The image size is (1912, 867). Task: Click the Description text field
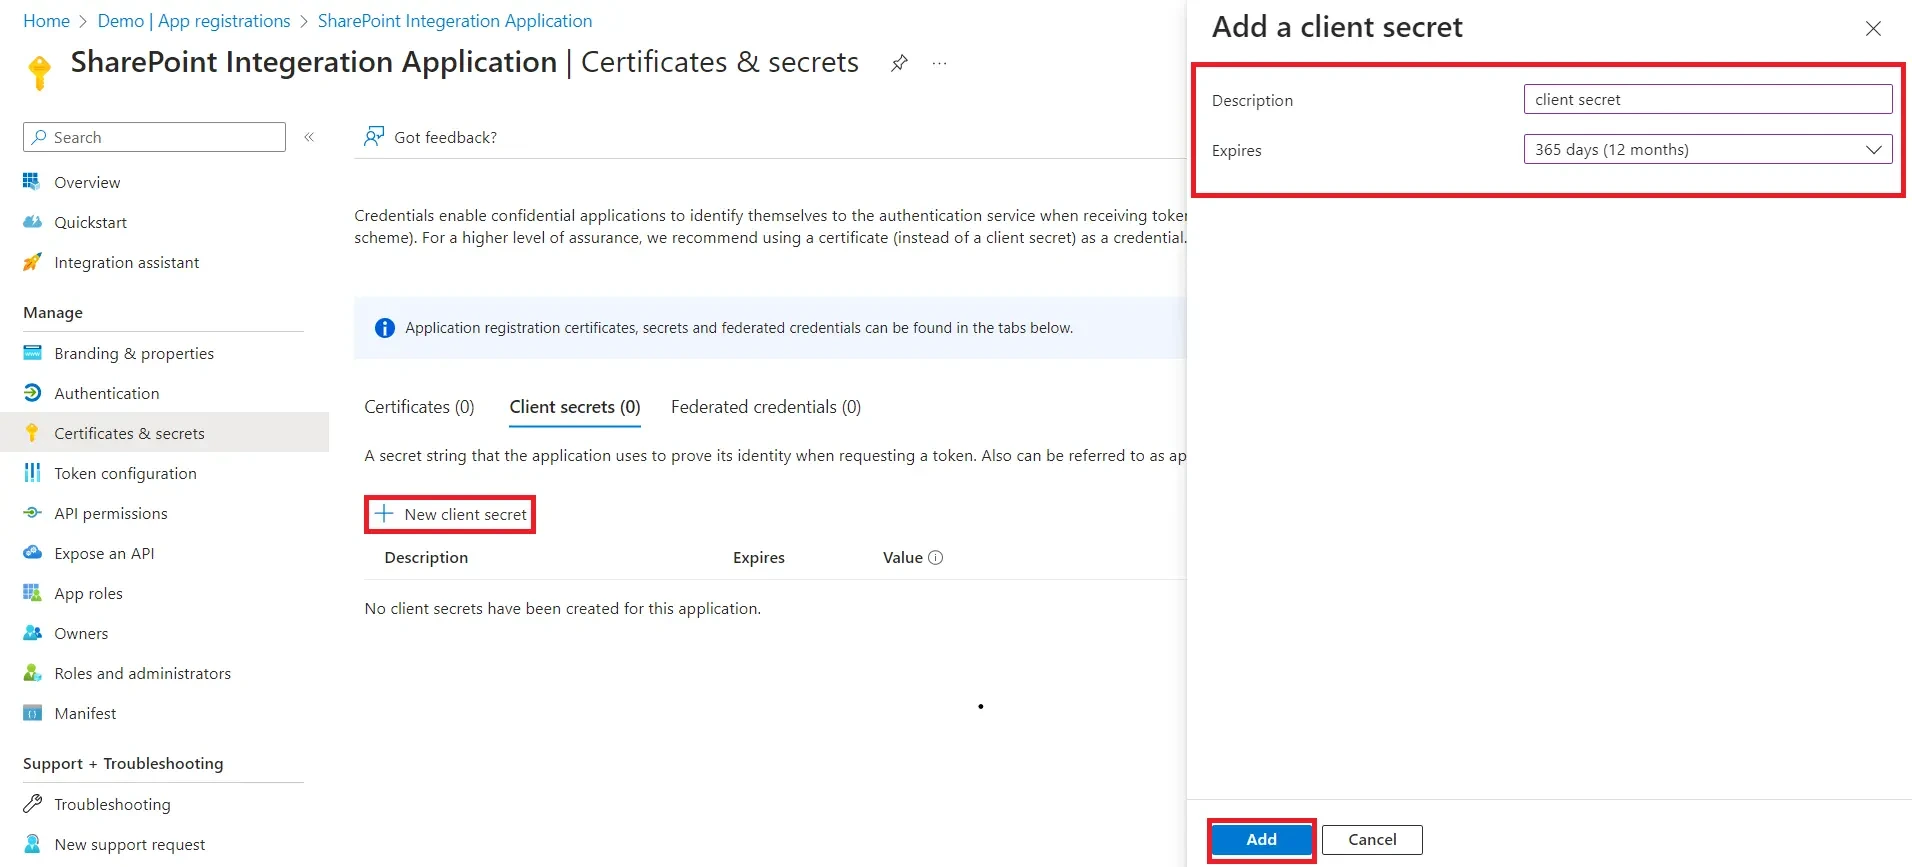click(1707, 100)
